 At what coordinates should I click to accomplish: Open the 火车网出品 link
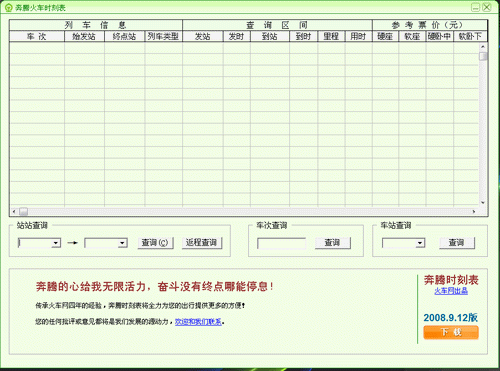[x=451, y=291]
